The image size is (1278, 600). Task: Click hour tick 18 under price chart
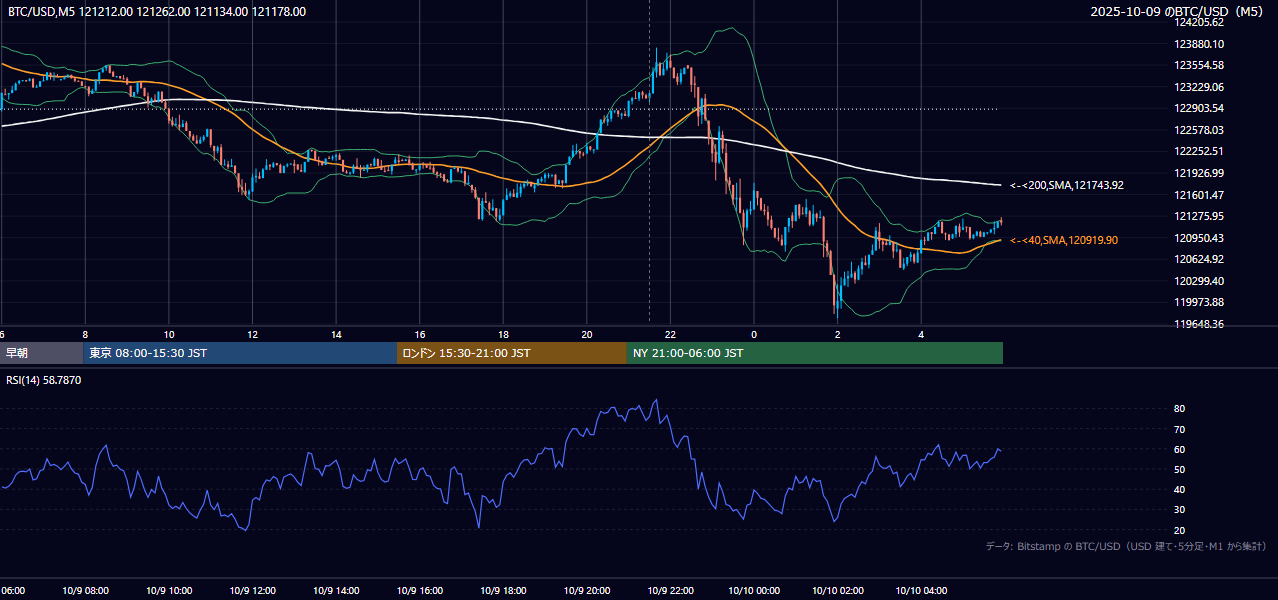(504, 334)
